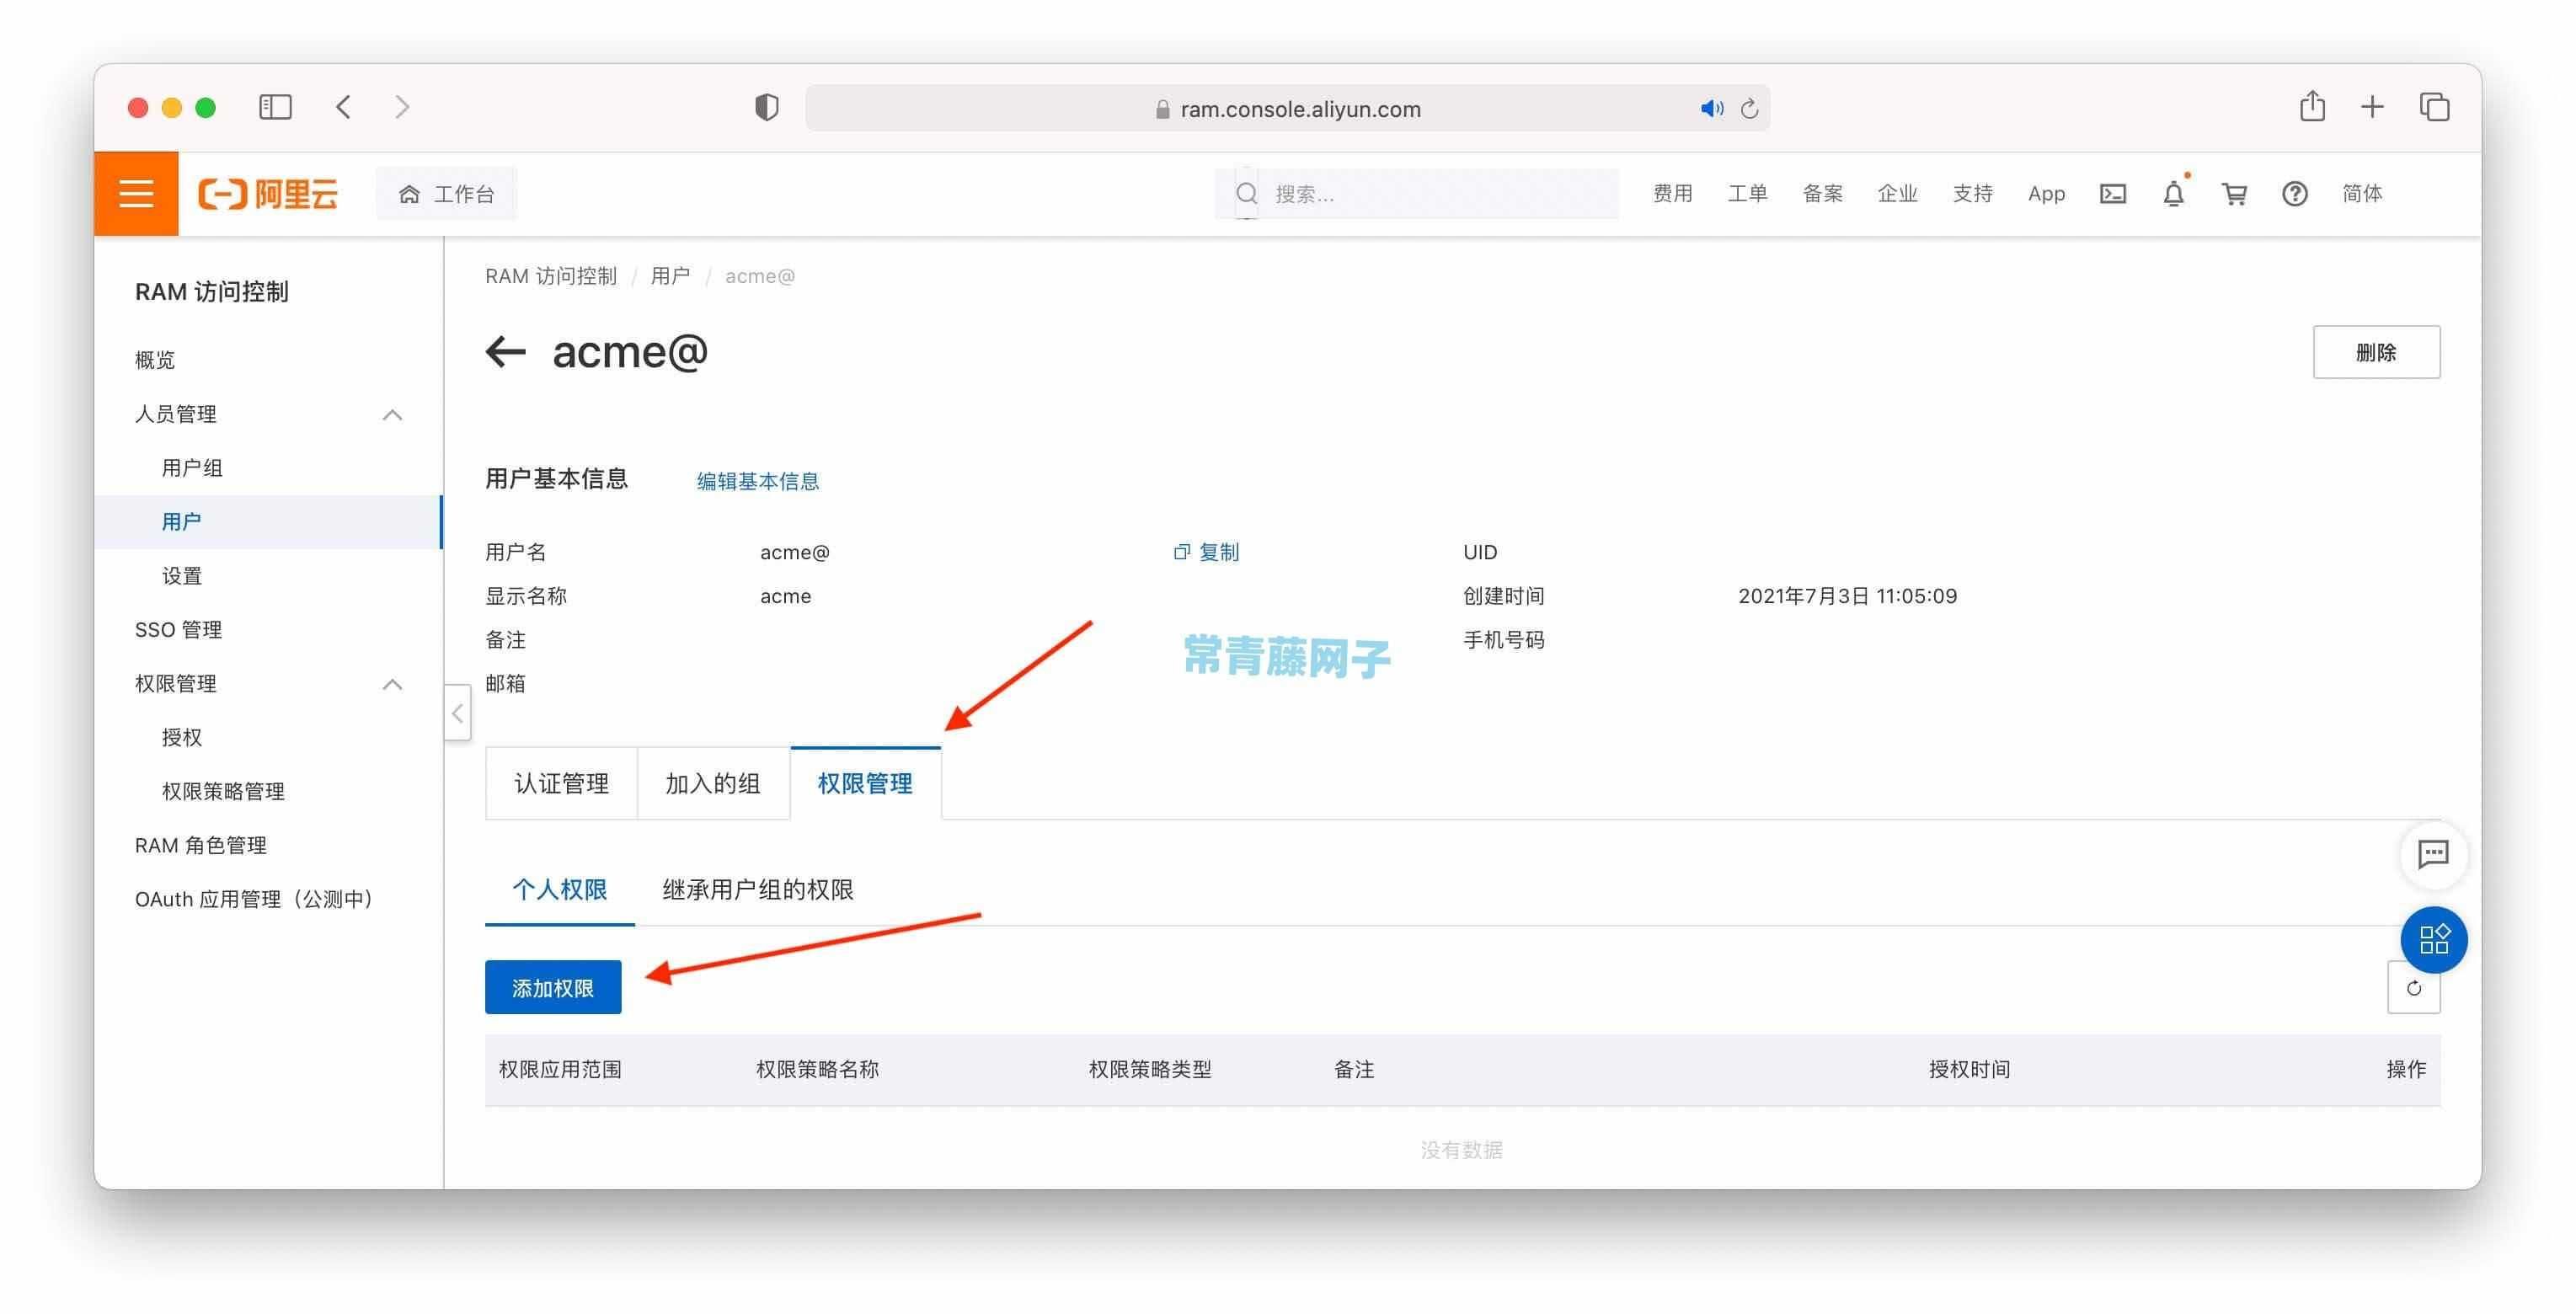Mute the tab audio speaker icon
The image size is (2576, 1314).
click(1712, 108)
